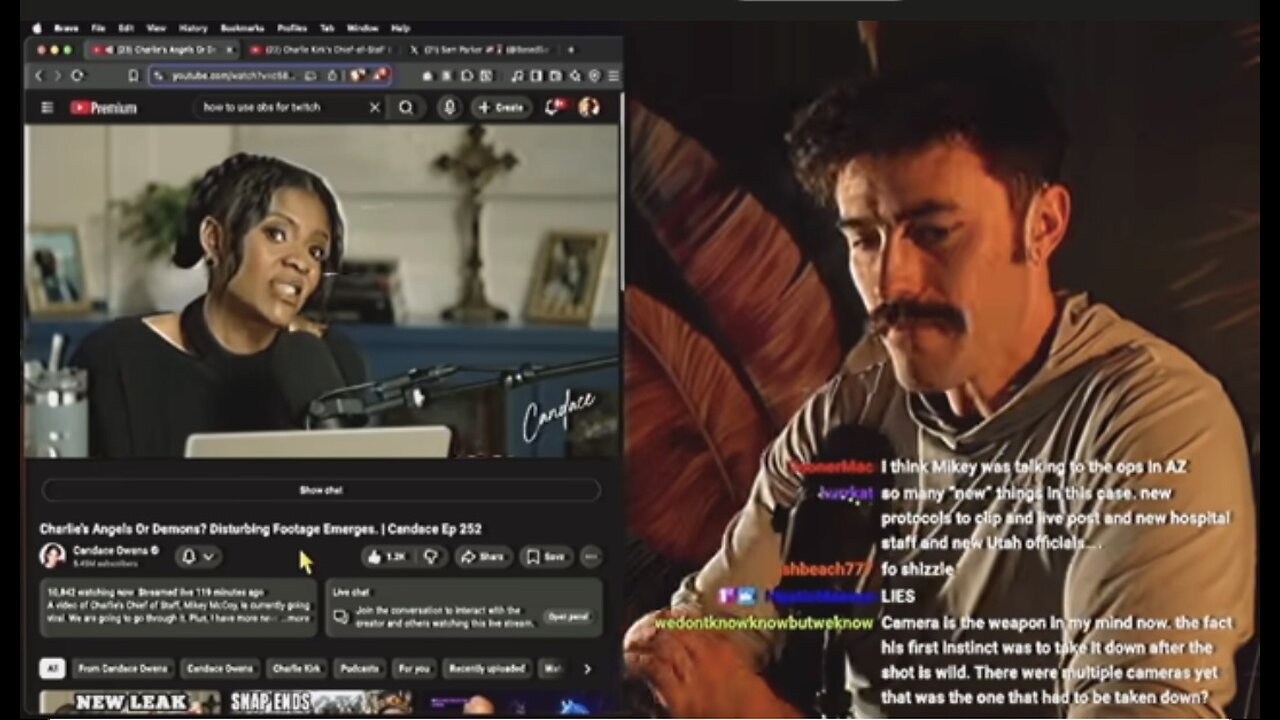Open the Brave menu in menu bar

tap(67, 28)
